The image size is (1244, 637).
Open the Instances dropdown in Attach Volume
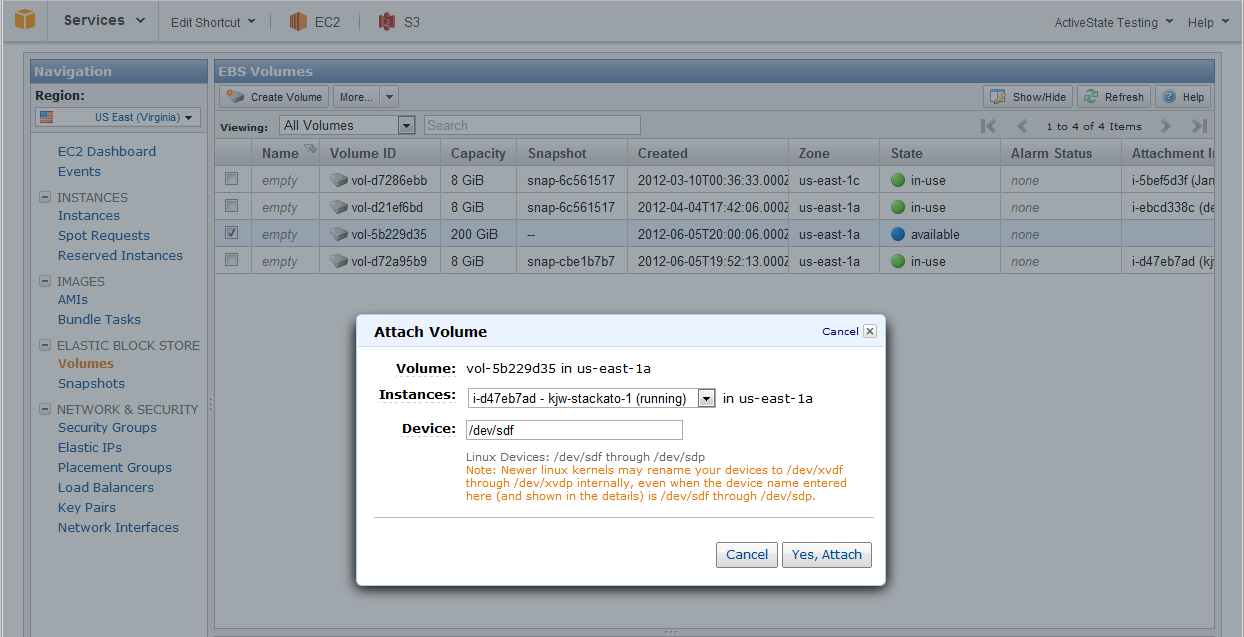592,398
